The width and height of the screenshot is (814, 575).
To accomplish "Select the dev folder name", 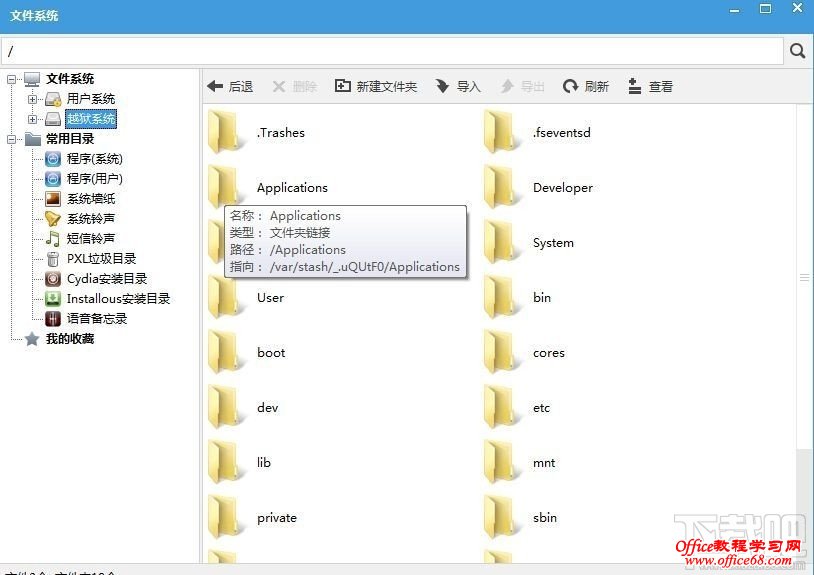I will click(267, 408).
